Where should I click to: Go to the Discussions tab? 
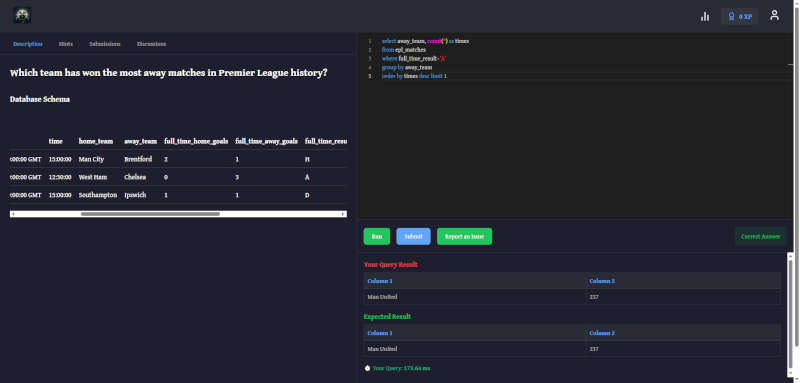[151, 44]
